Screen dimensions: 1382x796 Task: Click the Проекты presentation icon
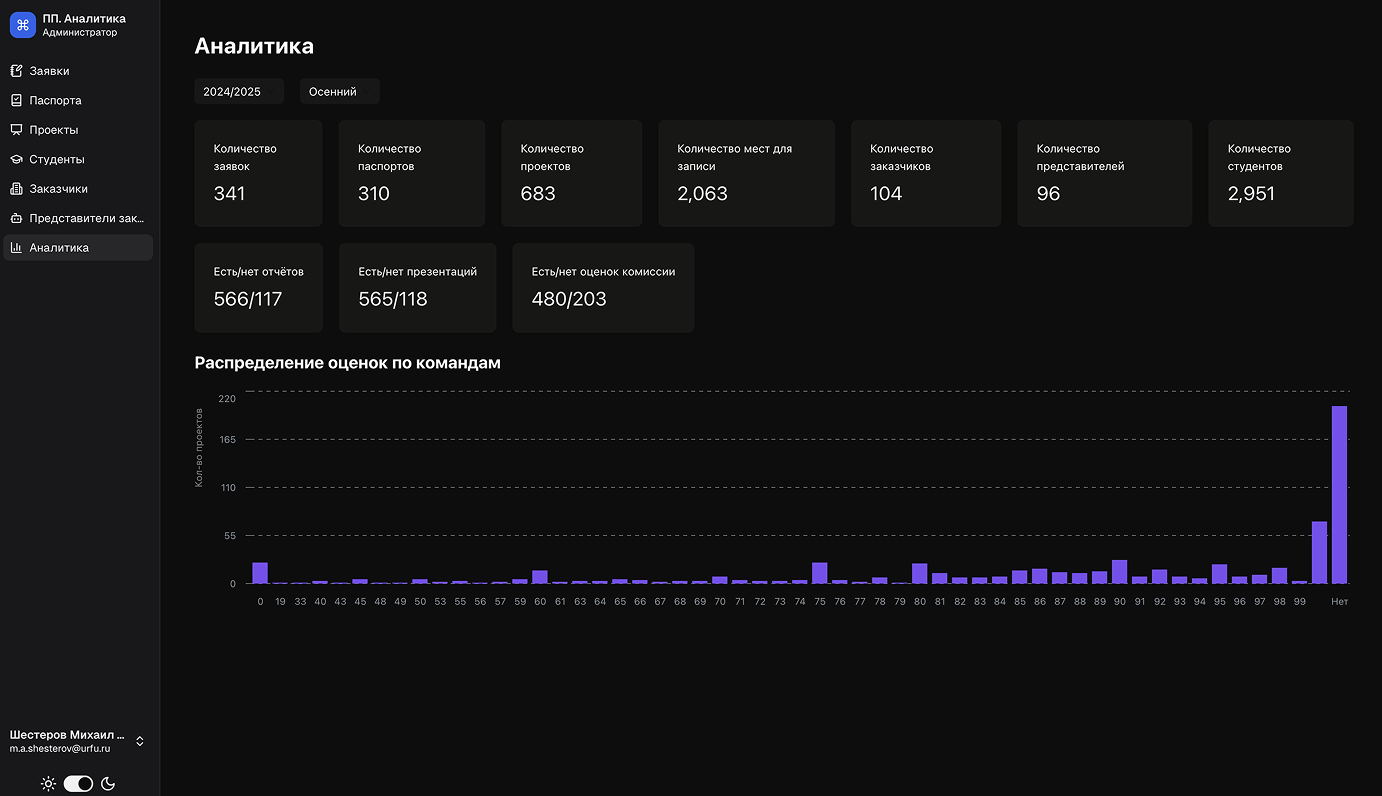(x=16, y=130)
